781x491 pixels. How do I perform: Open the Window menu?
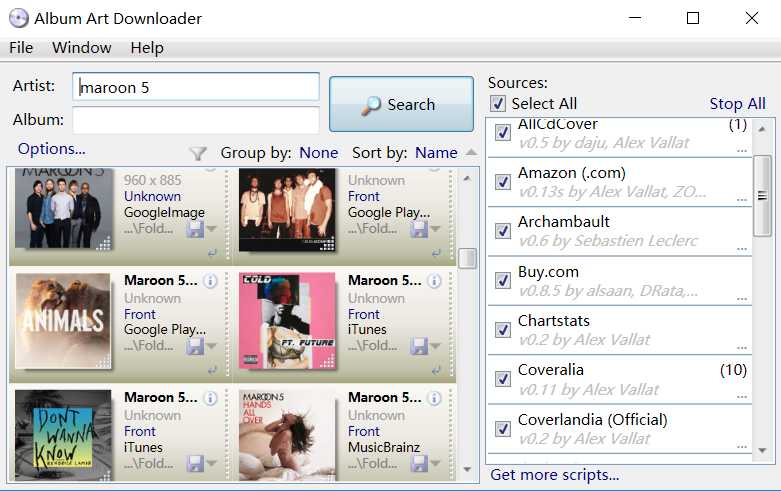click(x=82, y=48)
